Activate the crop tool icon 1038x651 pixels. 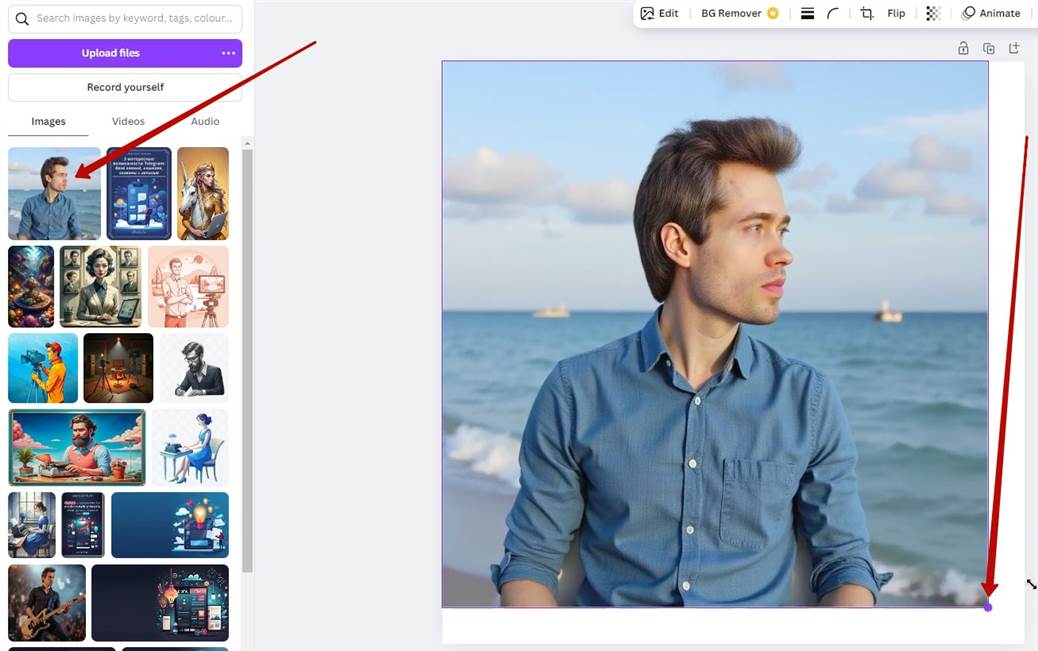(x=867, y=13)
